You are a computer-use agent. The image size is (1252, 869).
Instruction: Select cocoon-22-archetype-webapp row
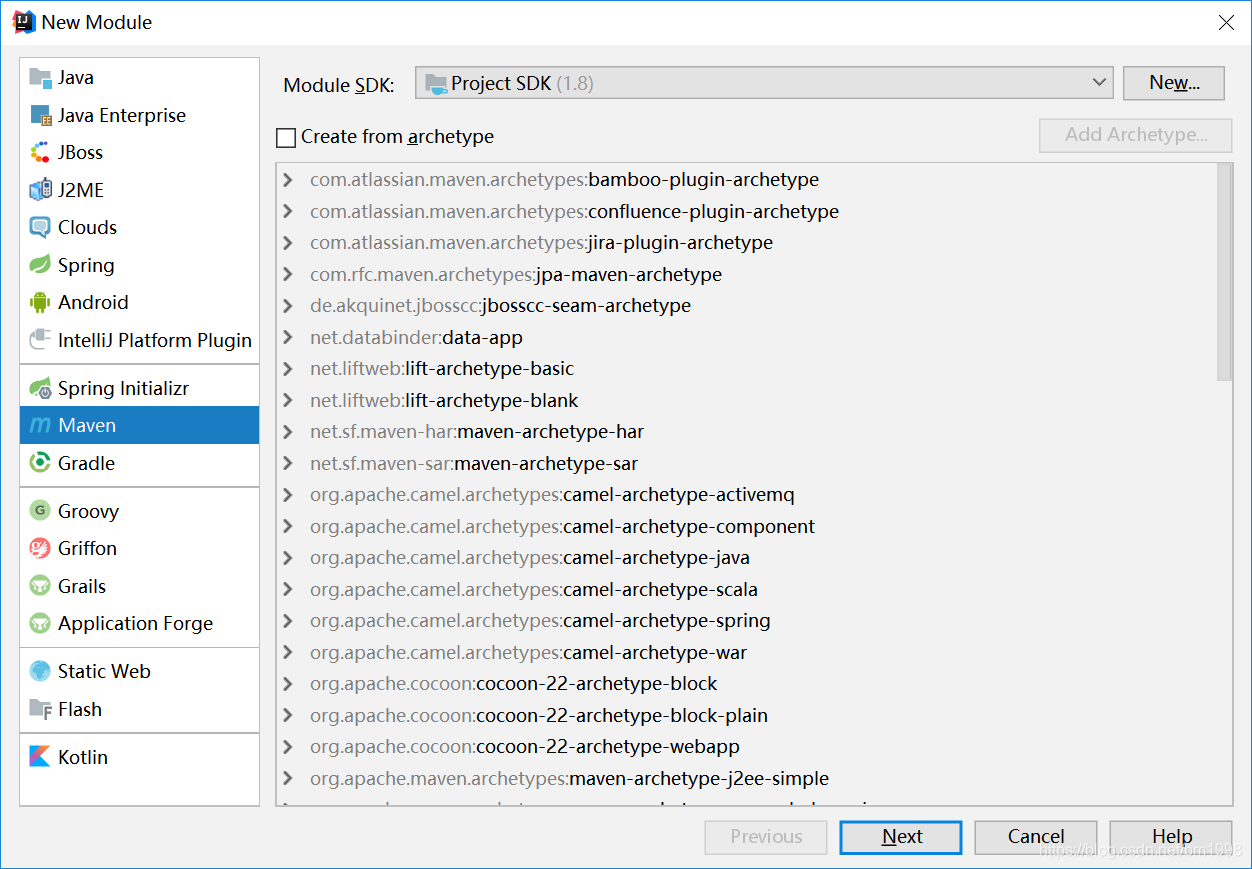(x=747, y=747)
